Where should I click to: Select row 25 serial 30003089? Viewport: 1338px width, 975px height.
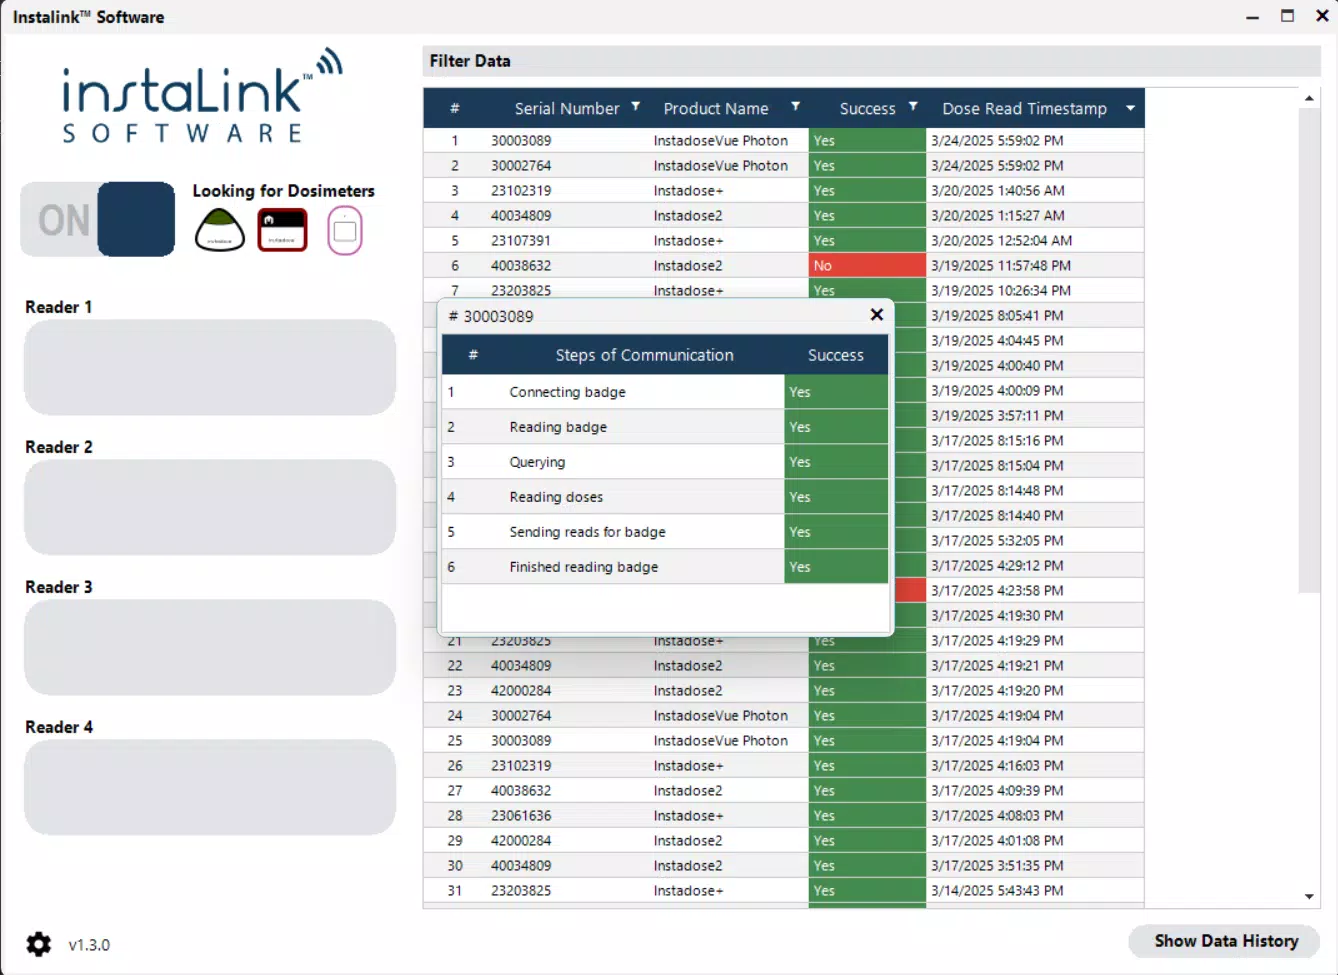pyautogui.click(x=521, y=741)
